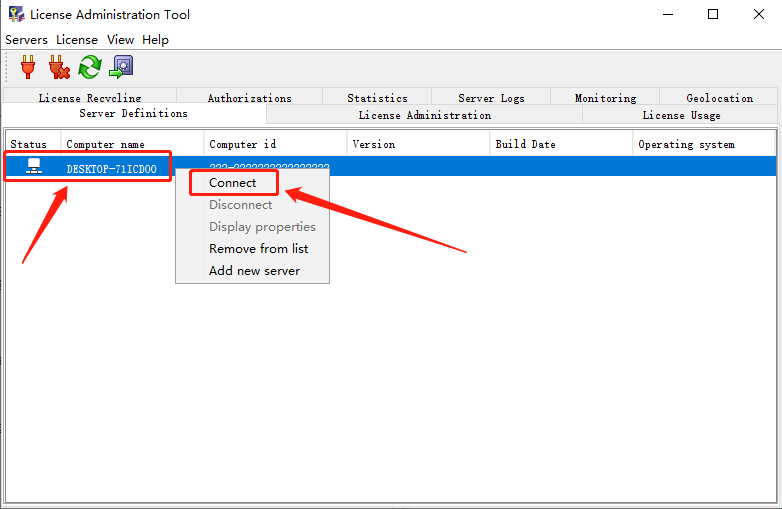Select the Server Definitions tab
Image resolution: width=782 pixels, height=509 pixels.
(x=133, y=114)
